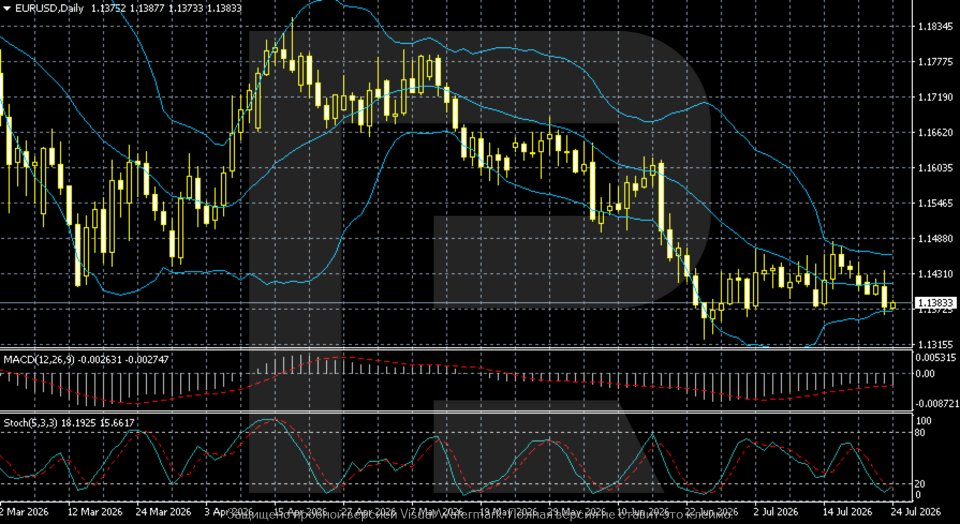Click the 1.16035 price axis value
The image size is (960, 524).
(935, 168)
